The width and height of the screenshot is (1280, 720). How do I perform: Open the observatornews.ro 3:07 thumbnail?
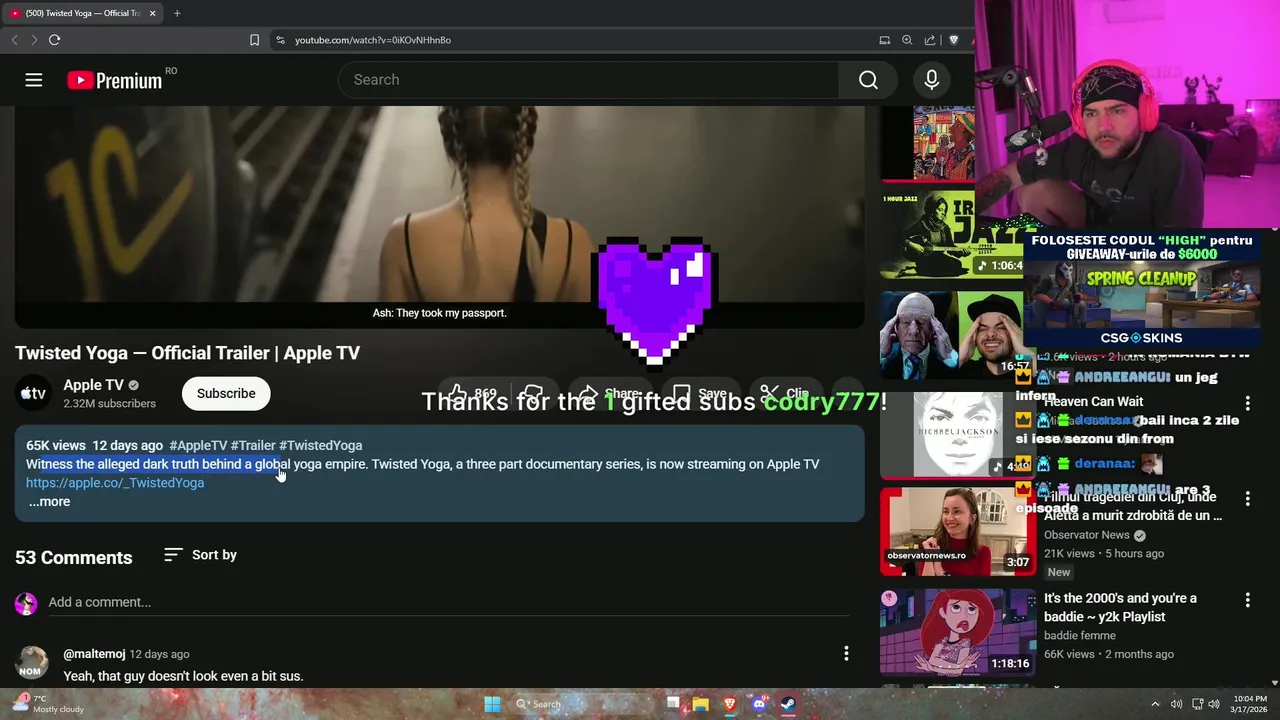(958, 531)
